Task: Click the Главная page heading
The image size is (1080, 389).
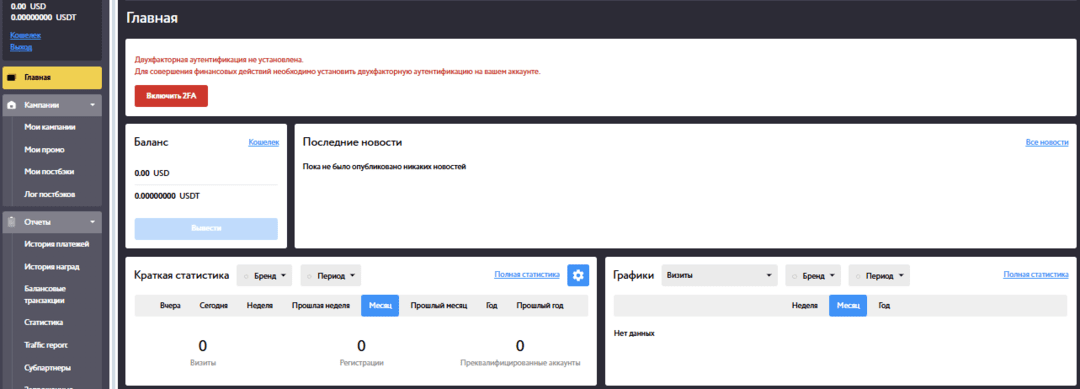Action: (x=152, y=19)
